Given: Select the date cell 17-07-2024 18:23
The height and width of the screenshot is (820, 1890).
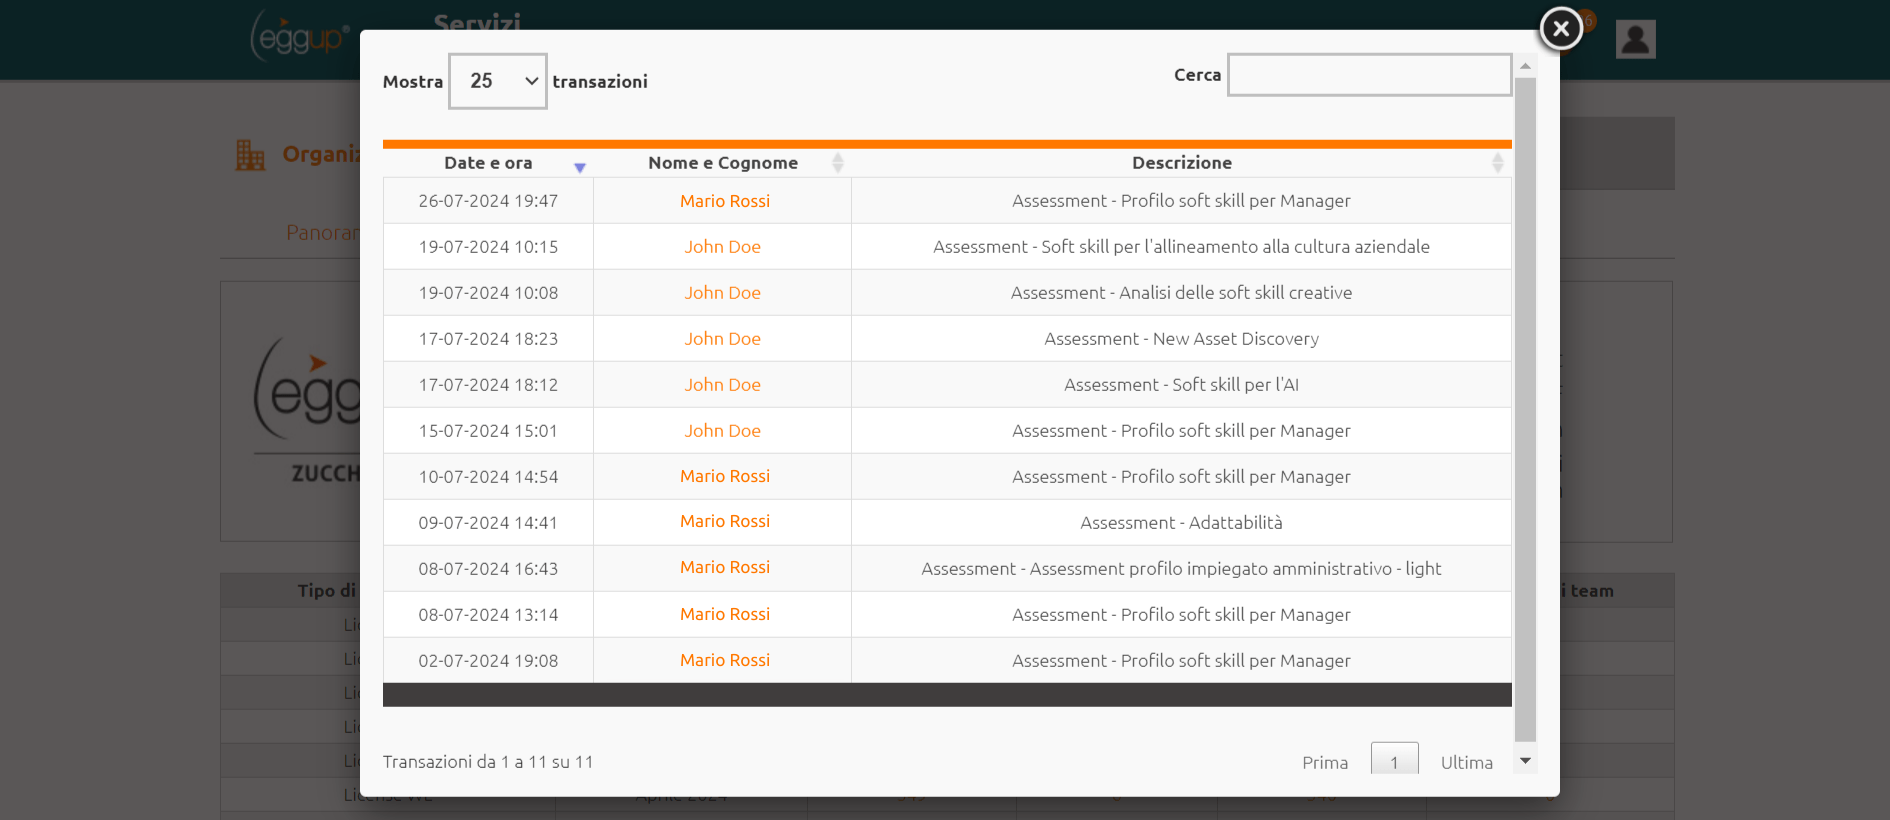Looking at the screenshot, I should click(x=488, y=339).
